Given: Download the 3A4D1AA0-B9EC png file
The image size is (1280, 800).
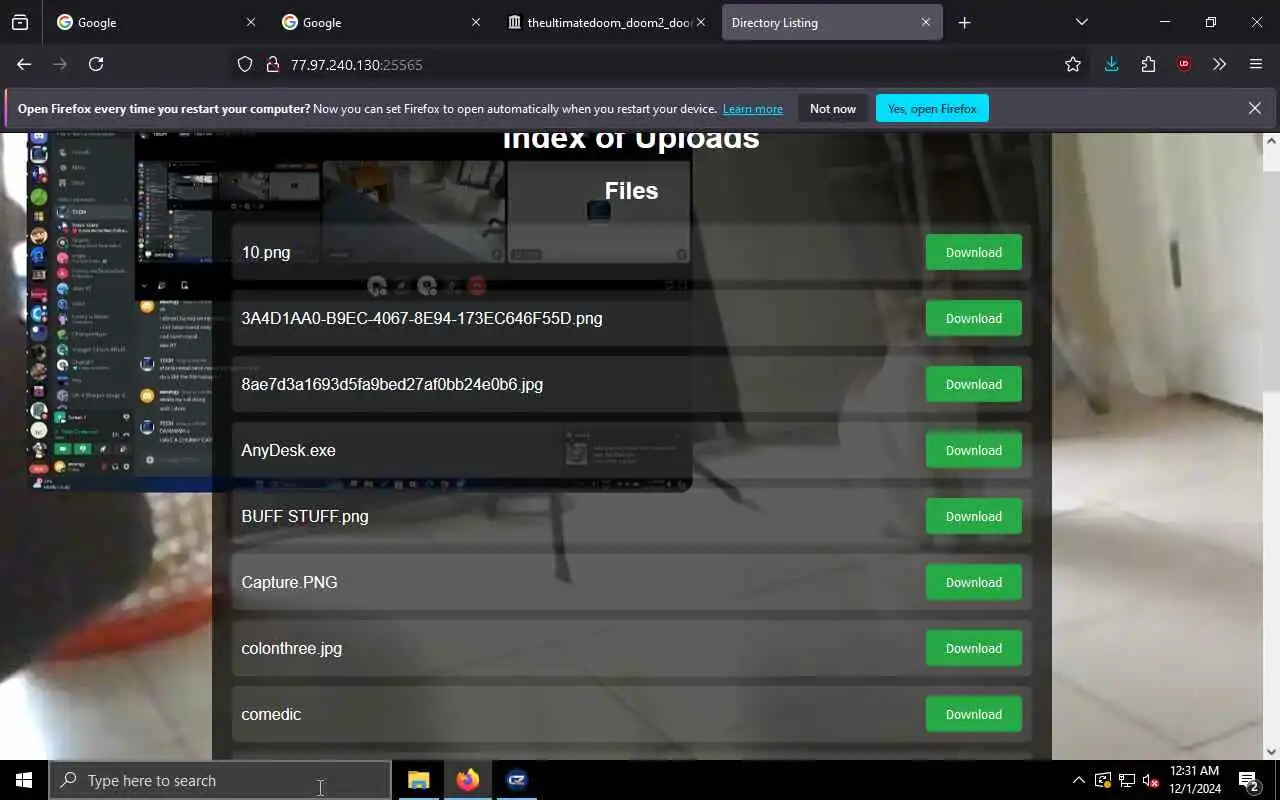Looking at the screenshot, I should 973,318.
